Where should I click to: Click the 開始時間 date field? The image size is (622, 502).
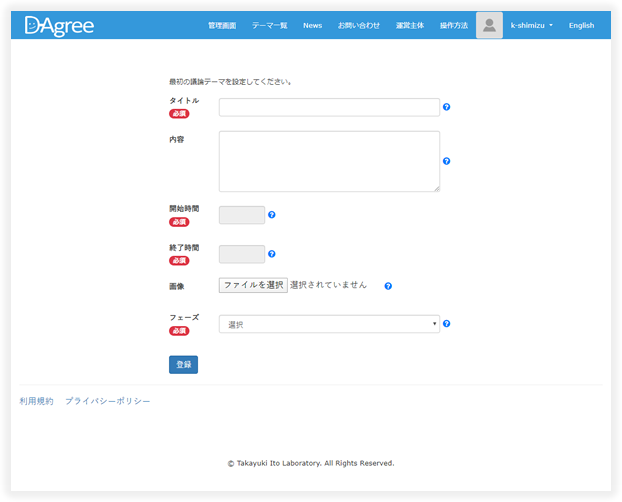point(242,215)
